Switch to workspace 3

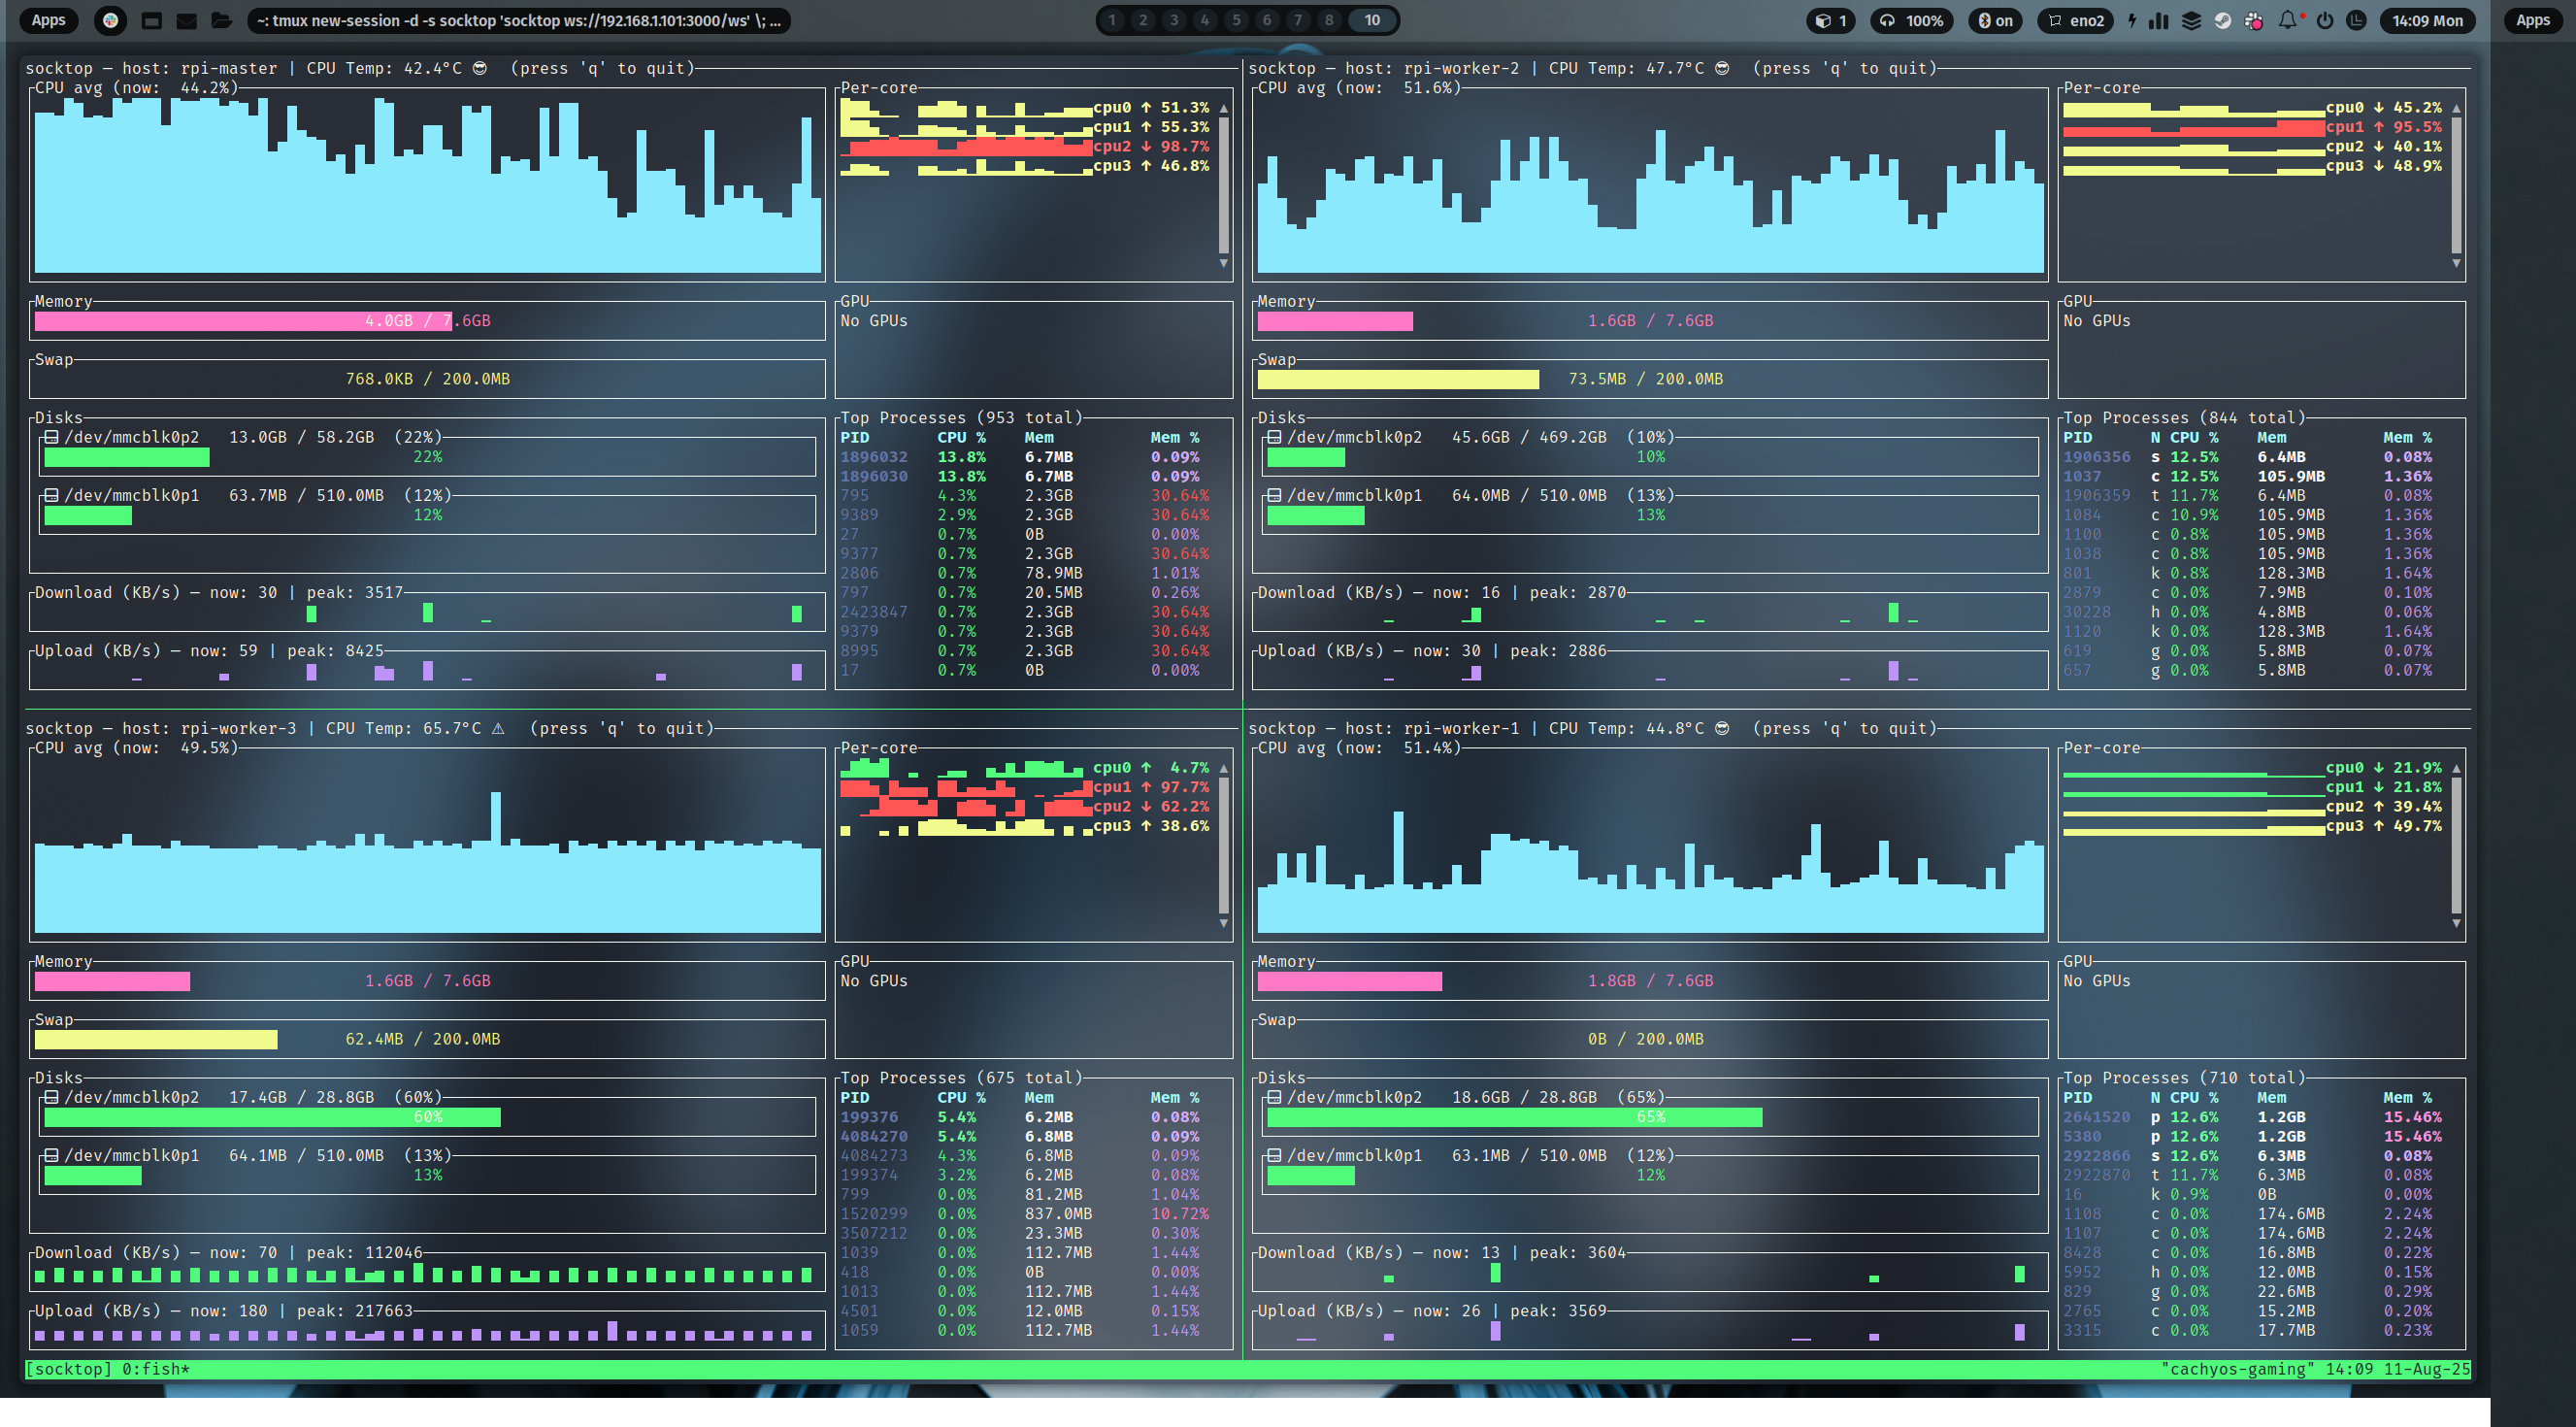pyautogui.click(x=1174, y=20)
